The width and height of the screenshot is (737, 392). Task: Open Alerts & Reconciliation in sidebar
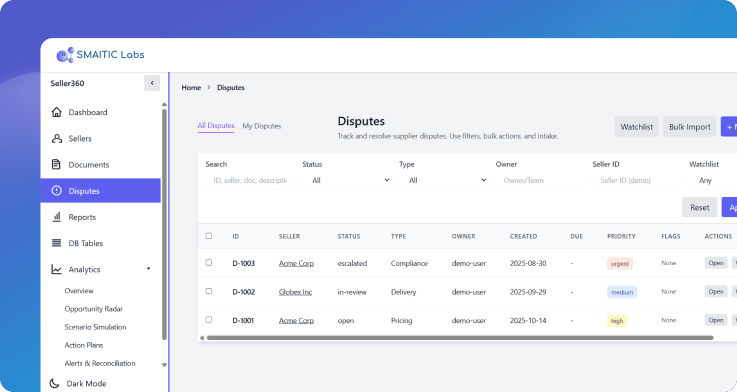coord(100,363)
